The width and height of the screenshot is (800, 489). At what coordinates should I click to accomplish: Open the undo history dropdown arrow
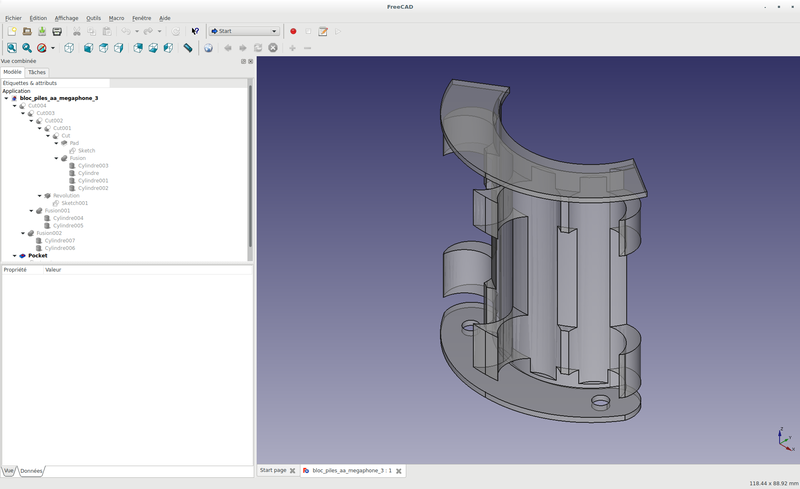point(137,31)
